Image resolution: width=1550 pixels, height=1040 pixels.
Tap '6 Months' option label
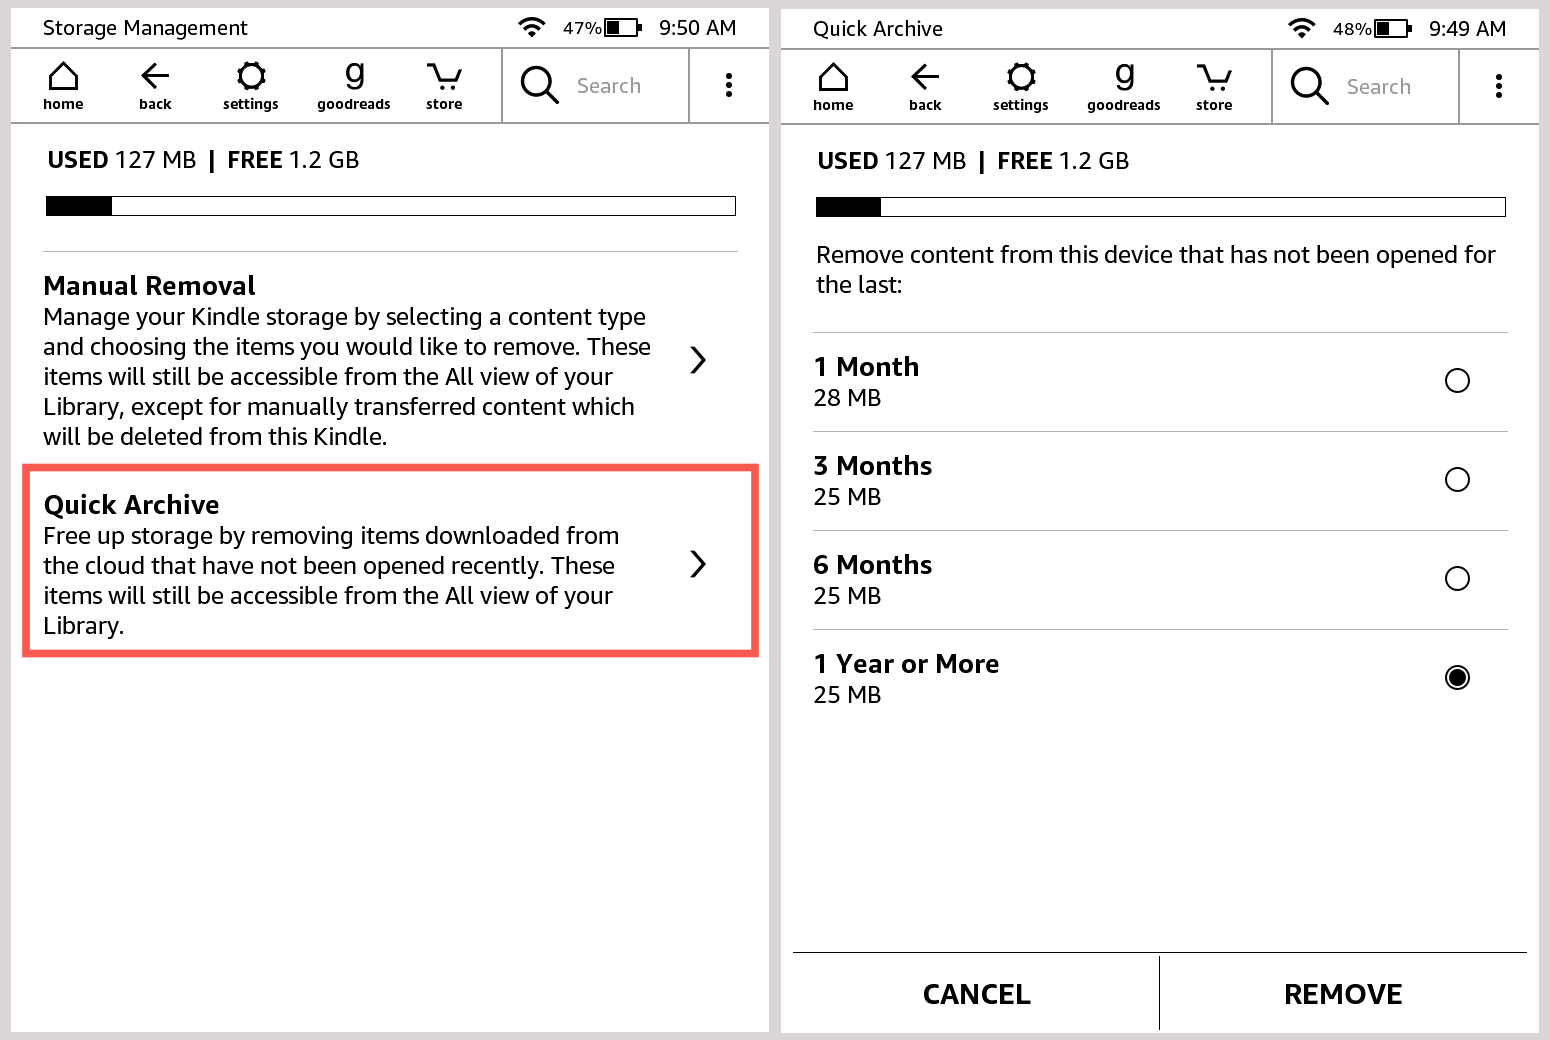point(872,565)
